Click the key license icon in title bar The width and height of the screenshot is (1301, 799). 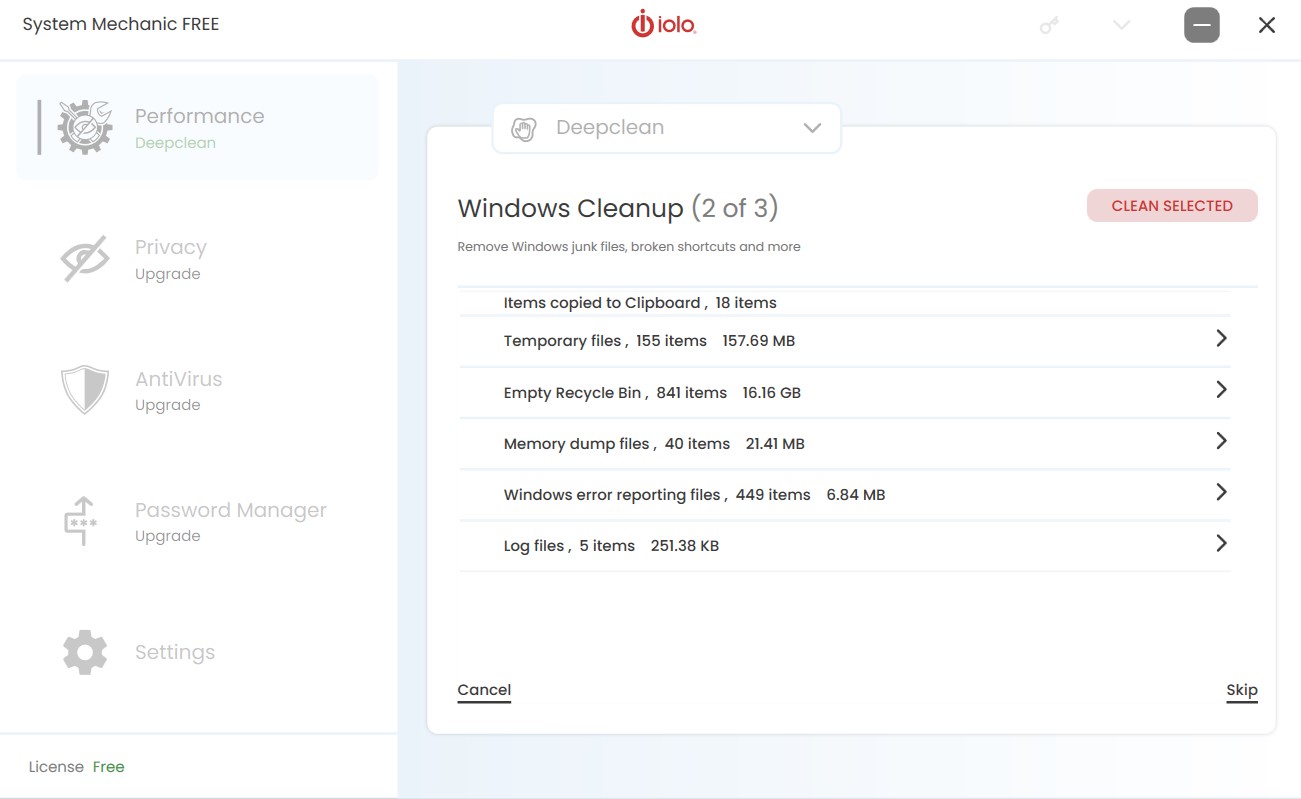point(1049,25)
